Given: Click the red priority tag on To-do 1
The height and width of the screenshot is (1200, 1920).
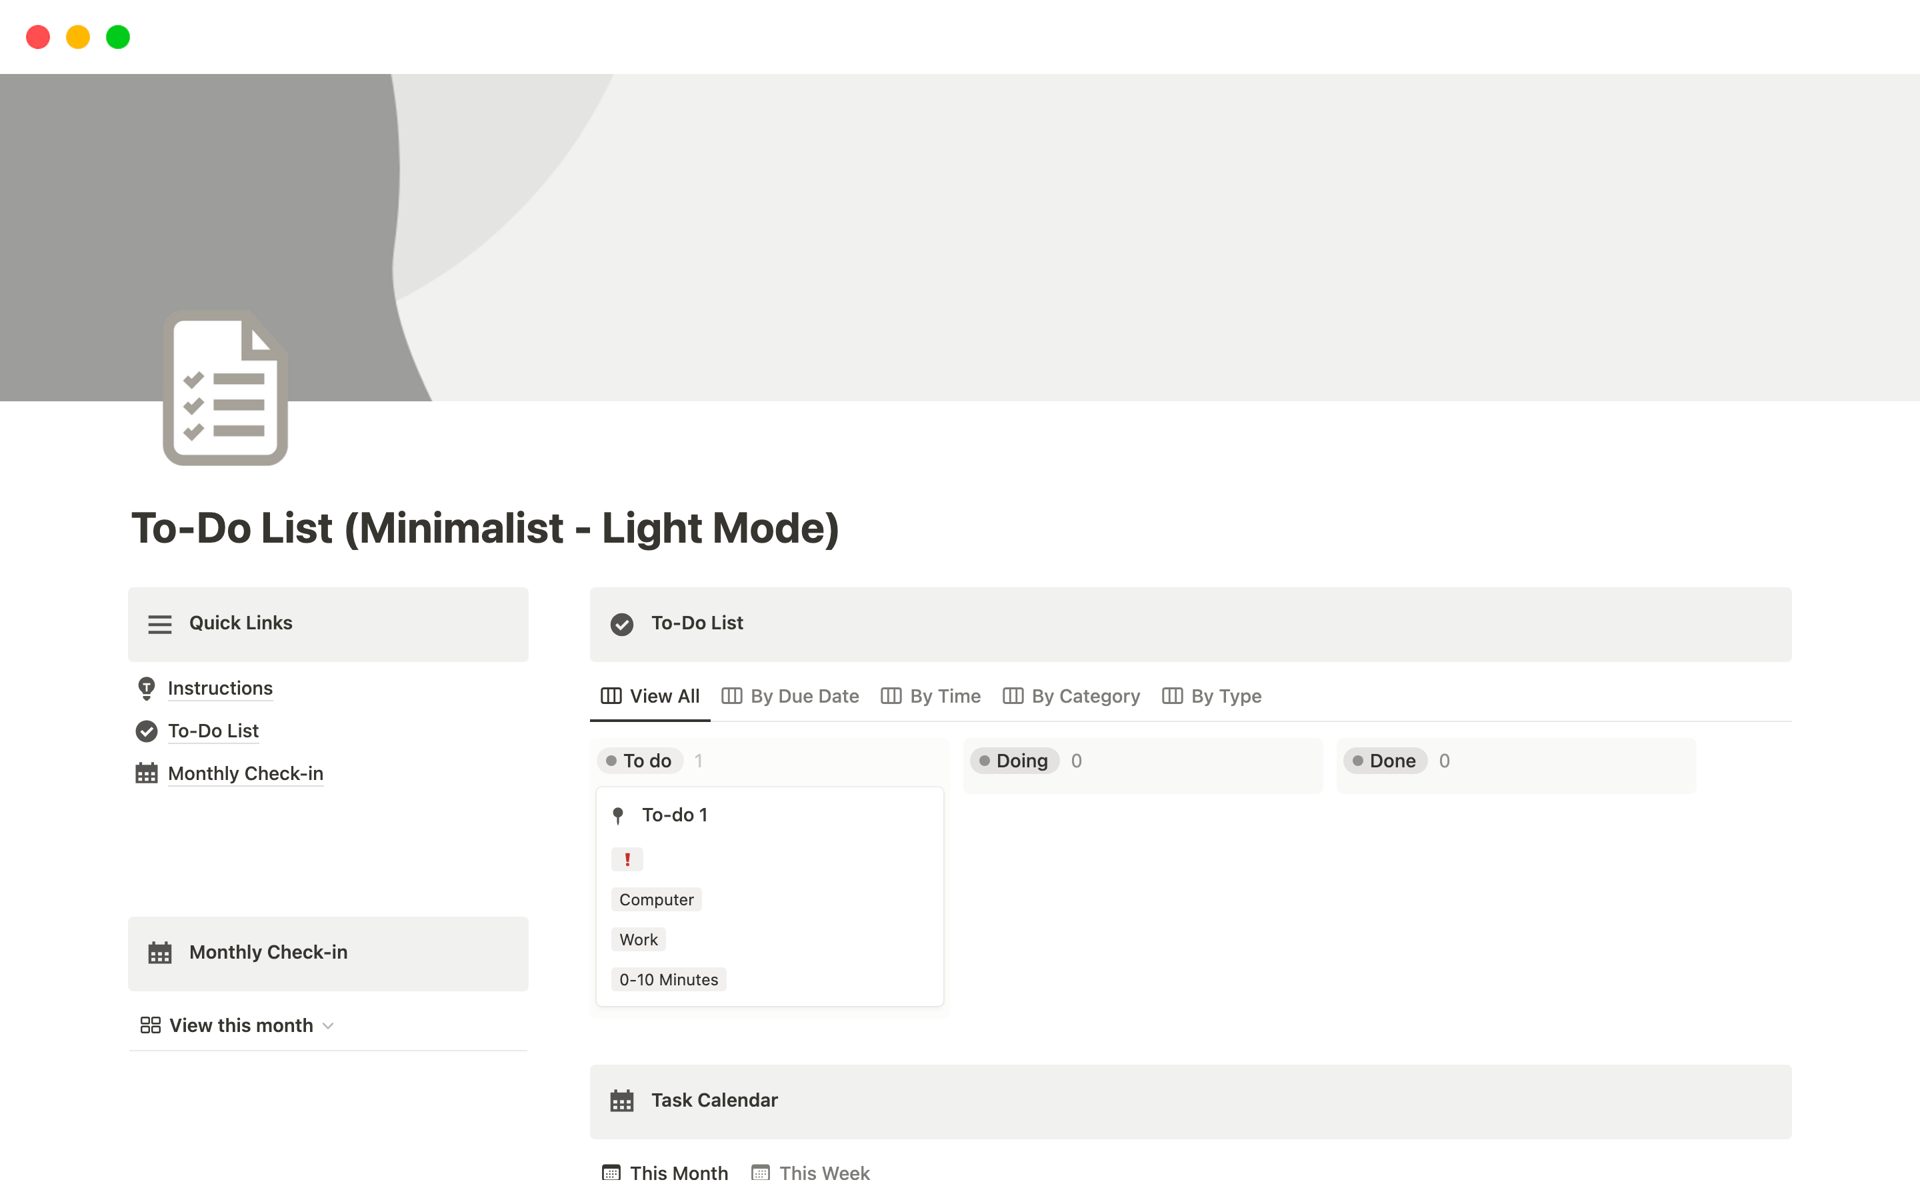Looking at the screenshot, I should (x=627, y=858).
